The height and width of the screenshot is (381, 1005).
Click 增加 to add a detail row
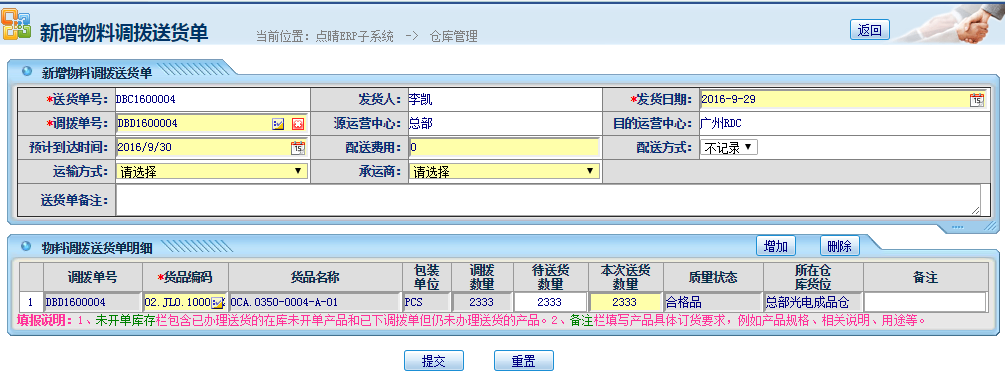pyautogui.click(x=776, y=246)
